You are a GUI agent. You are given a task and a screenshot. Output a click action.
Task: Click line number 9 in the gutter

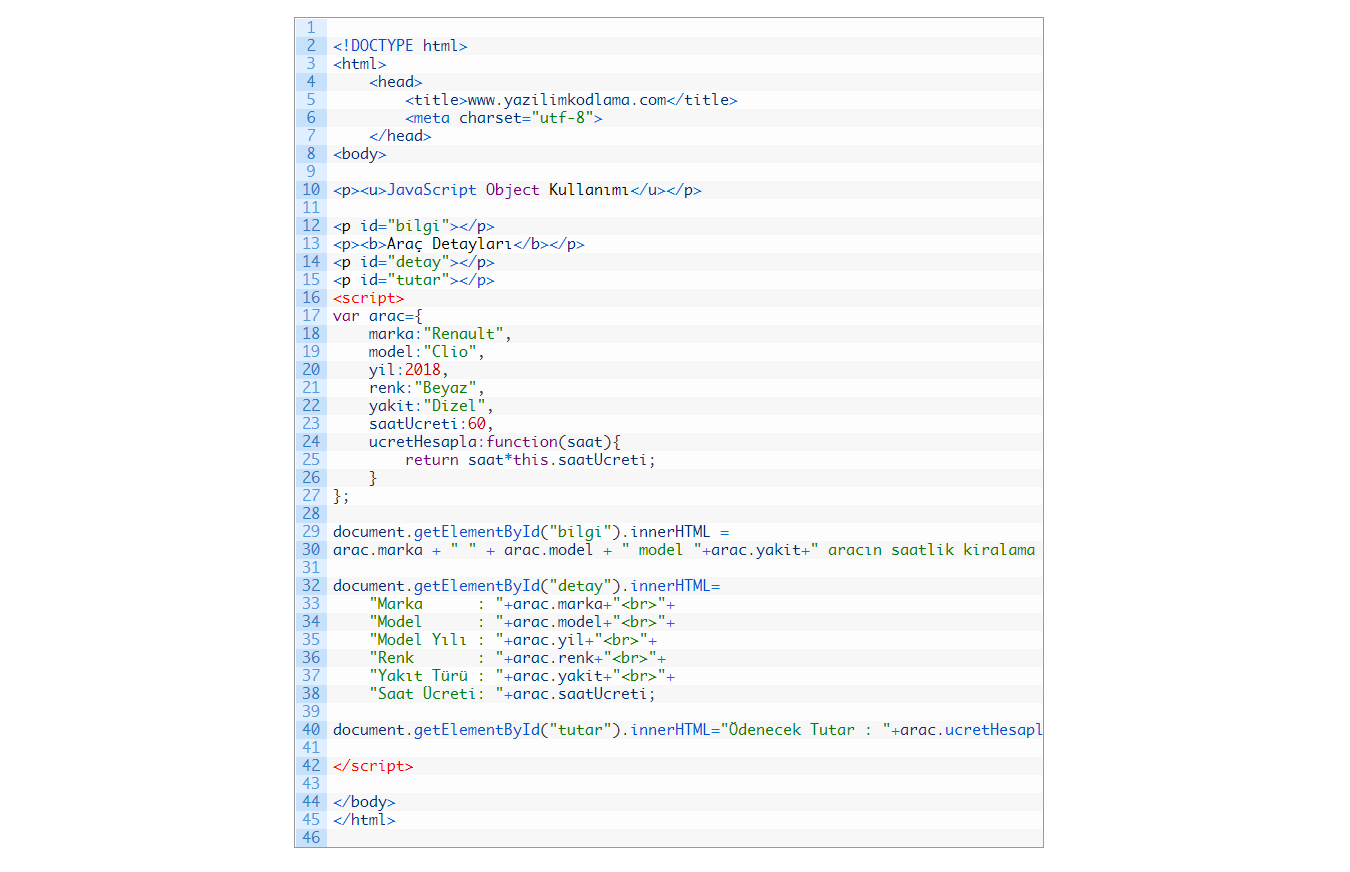(311, 172)
